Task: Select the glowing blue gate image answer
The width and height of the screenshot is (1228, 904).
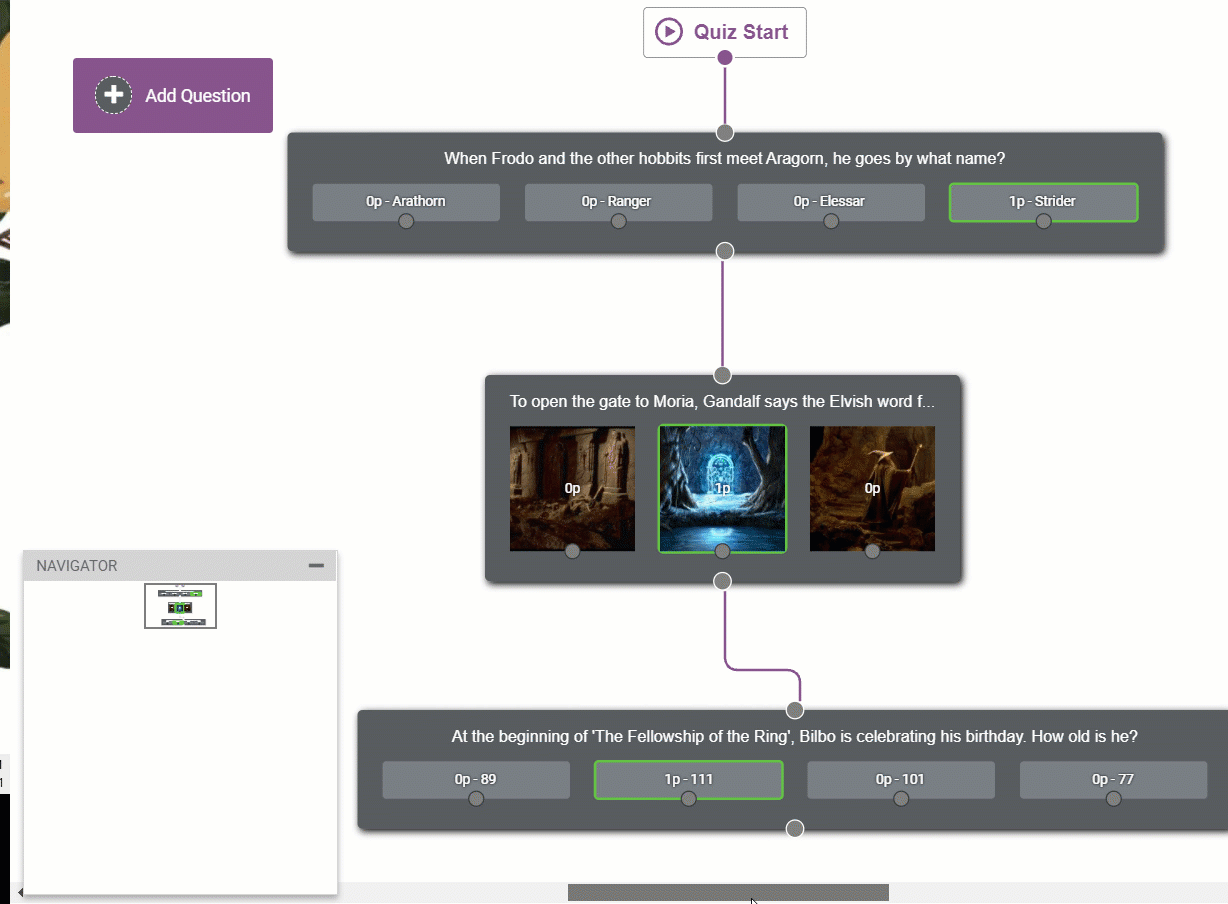Action: (x=722, y=487)
